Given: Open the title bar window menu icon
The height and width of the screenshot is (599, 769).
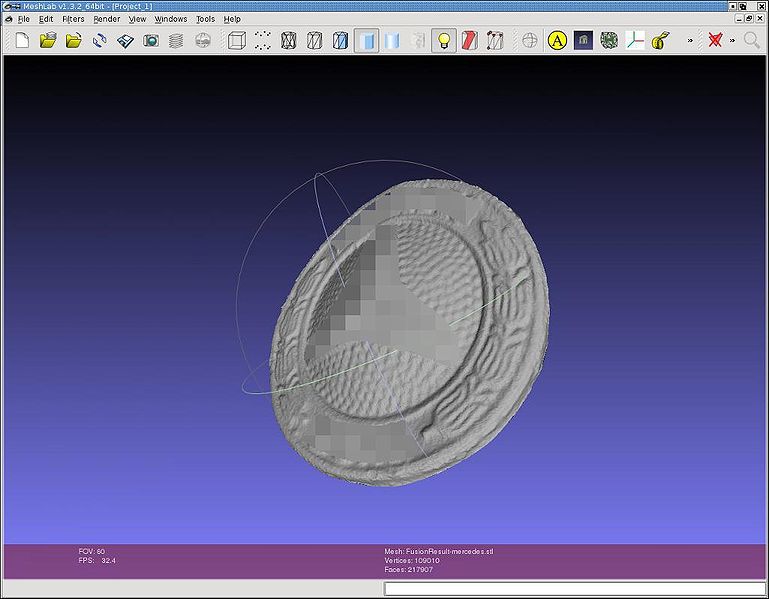Looking at the screenshot, I should tap(10, 6).
